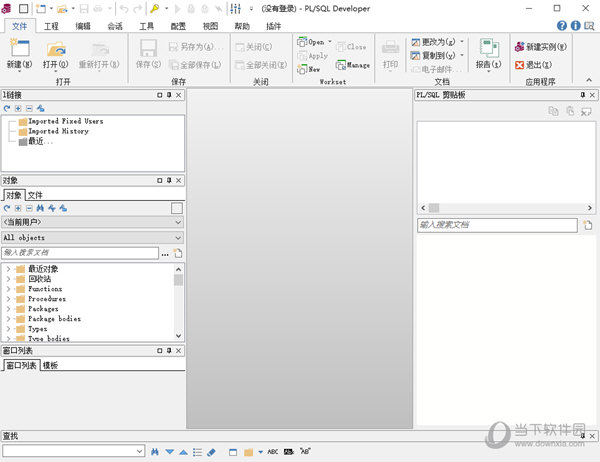Toggle regular expression "AB" option in 查找 bar

pyautogui.click(x=305, y=452)
